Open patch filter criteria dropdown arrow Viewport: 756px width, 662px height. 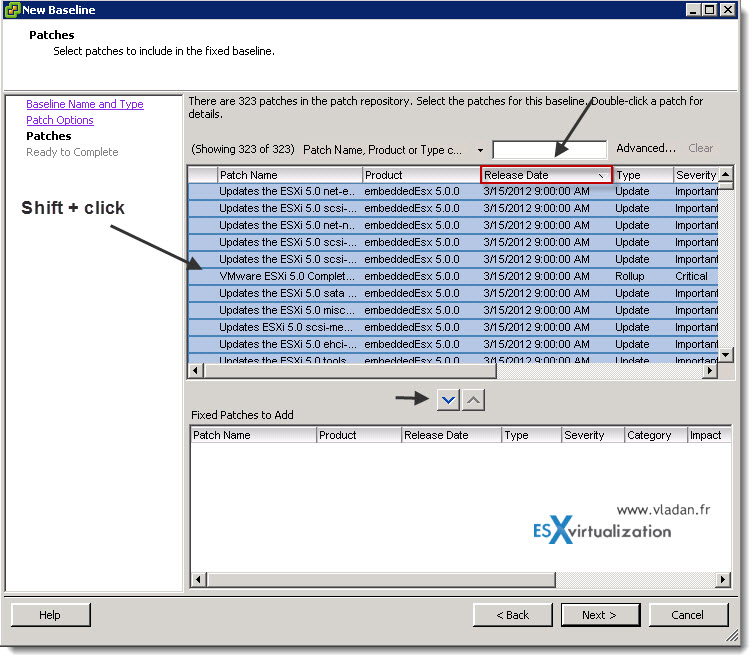click(480, 150)
